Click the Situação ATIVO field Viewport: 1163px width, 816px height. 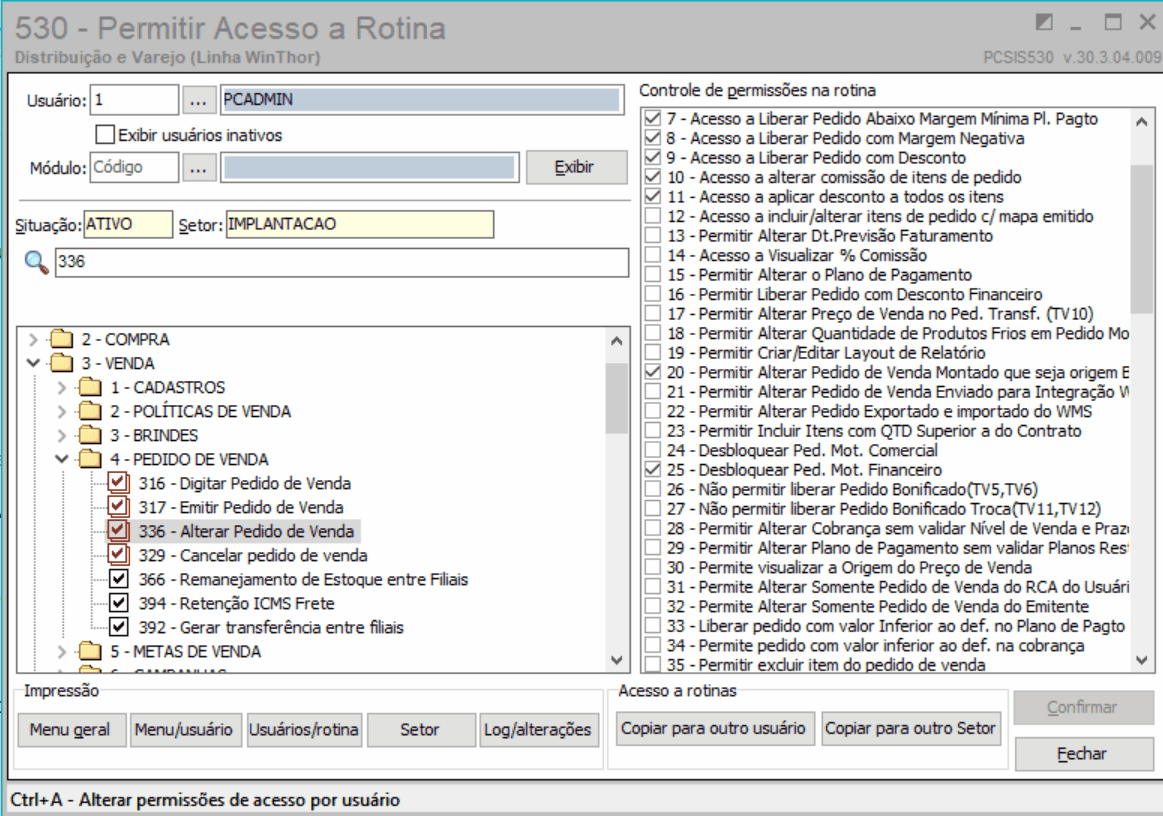pyautogui.click(x=128, y=224)
